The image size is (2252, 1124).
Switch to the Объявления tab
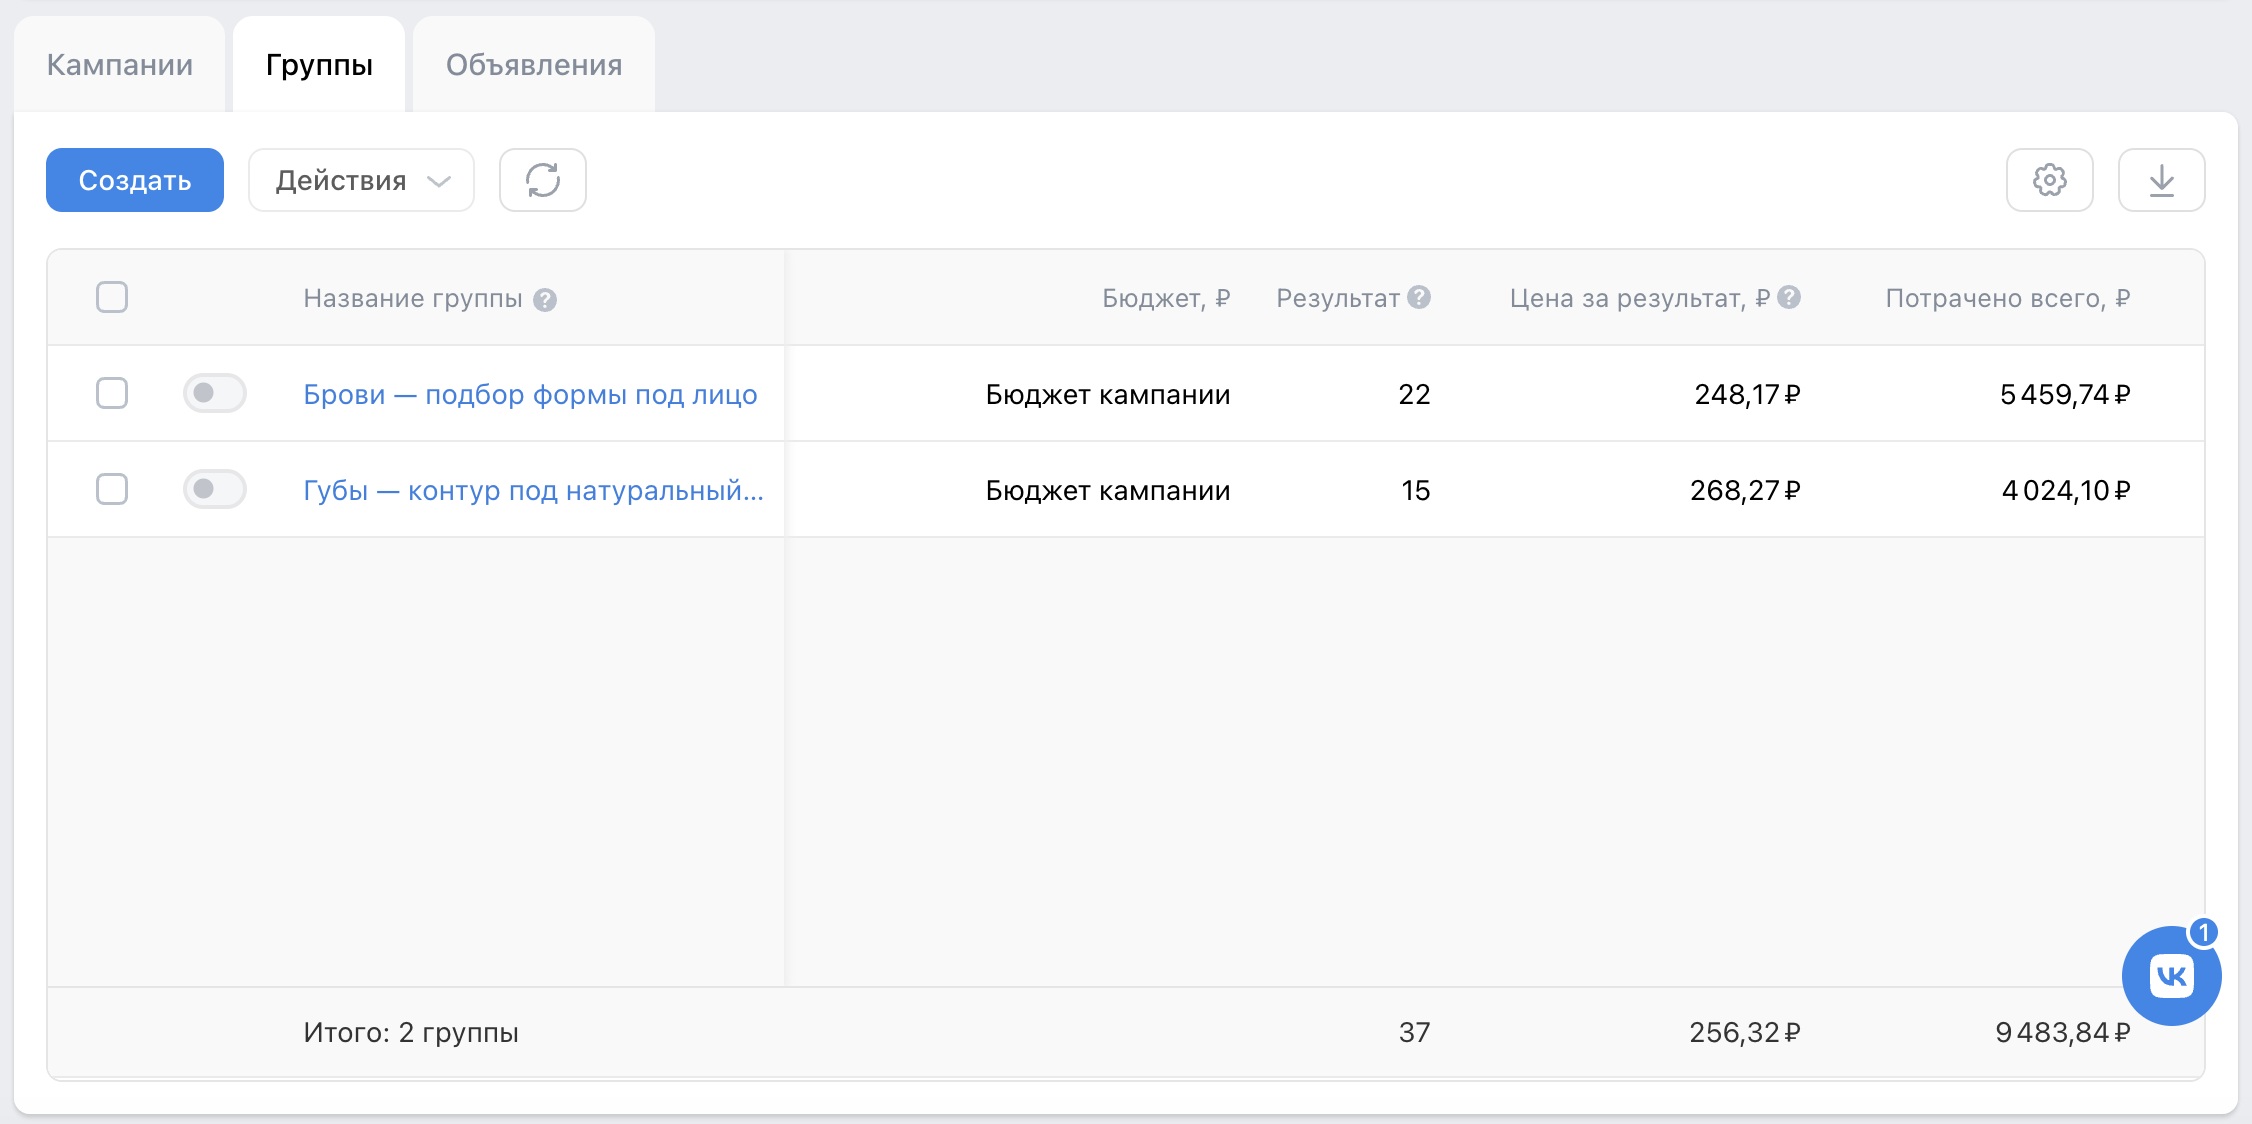534,65
